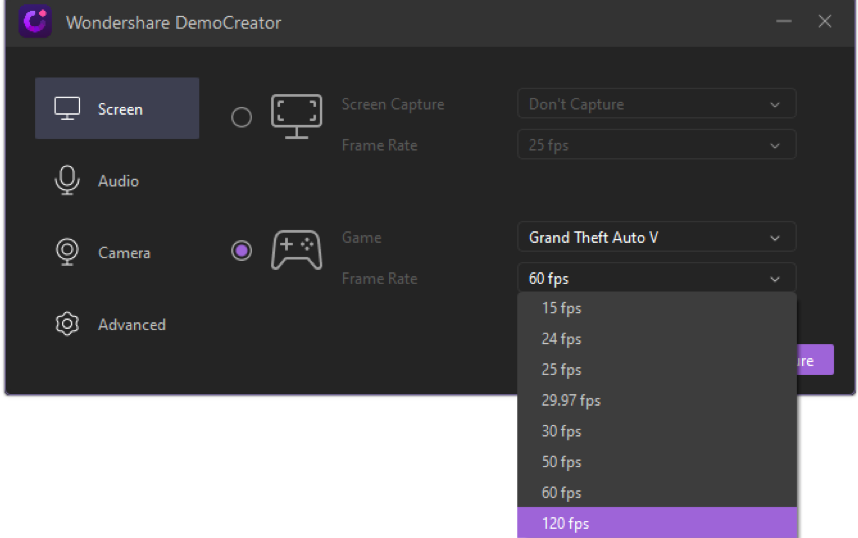Click the webcam icon beside Camera
This screenshot has height=538, width=858.
(67, 252)
